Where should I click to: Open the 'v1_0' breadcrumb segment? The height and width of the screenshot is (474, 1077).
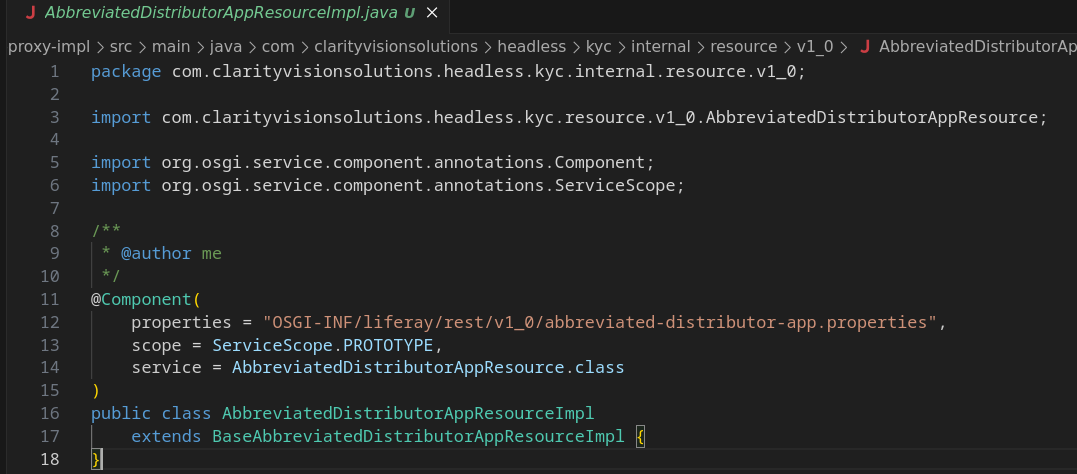815,47
